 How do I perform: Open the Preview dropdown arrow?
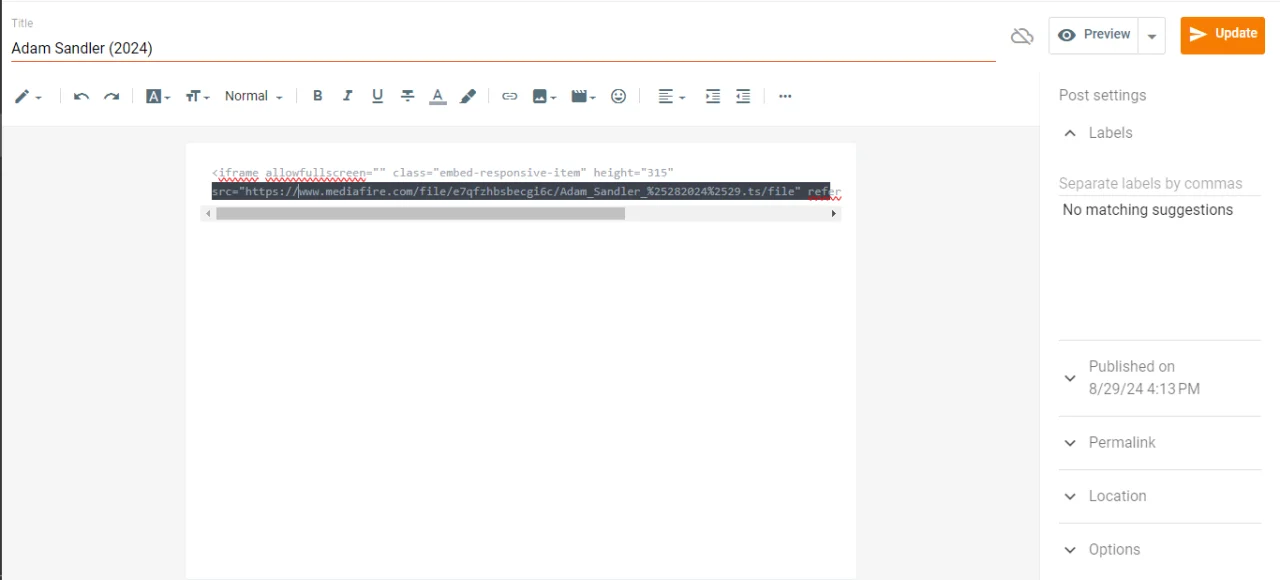[x=1152, y=36]
